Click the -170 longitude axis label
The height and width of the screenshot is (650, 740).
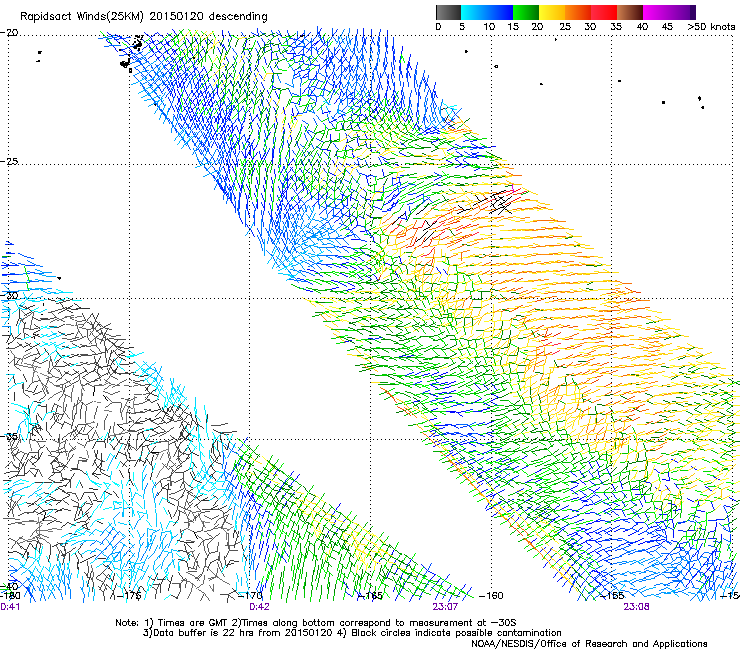coord(250,595)
